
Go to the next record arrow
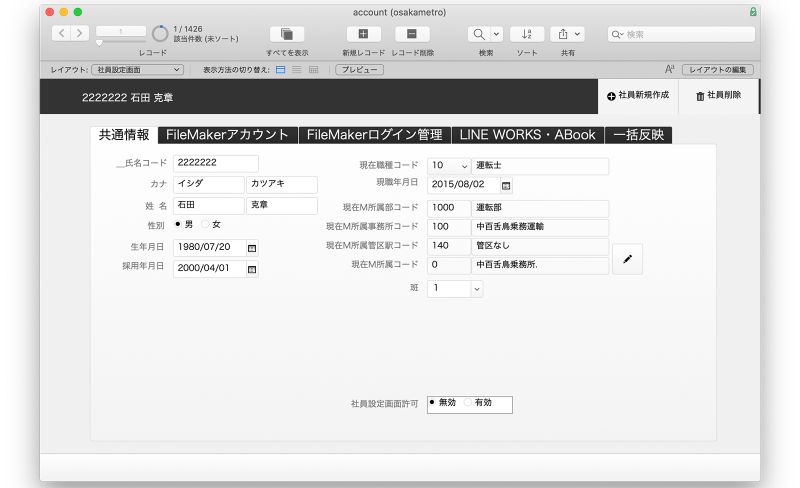click(x=80, y=33)
